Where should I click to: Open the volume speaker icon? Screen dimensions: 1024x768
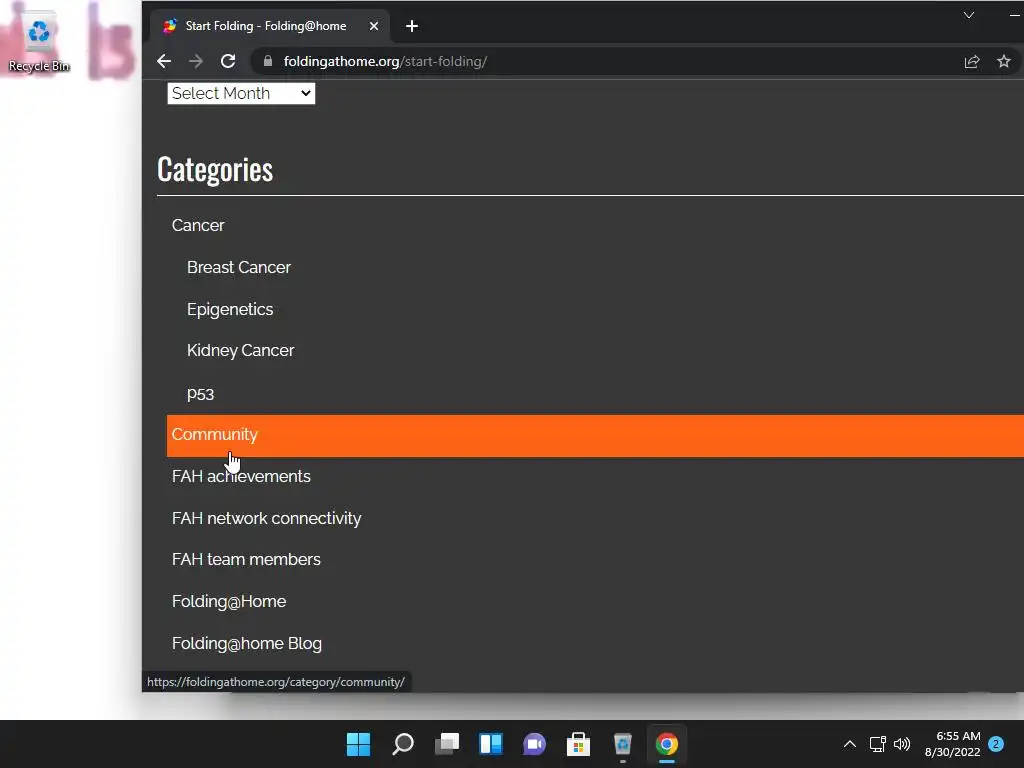(902, 744)
